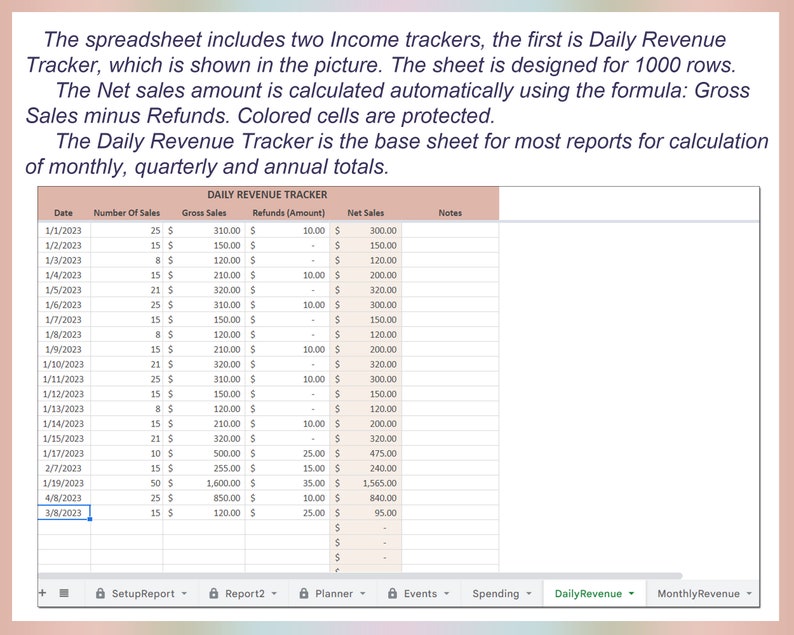
Task: Click the lock icon on Events tab
Action: click(x=392, y=593)
